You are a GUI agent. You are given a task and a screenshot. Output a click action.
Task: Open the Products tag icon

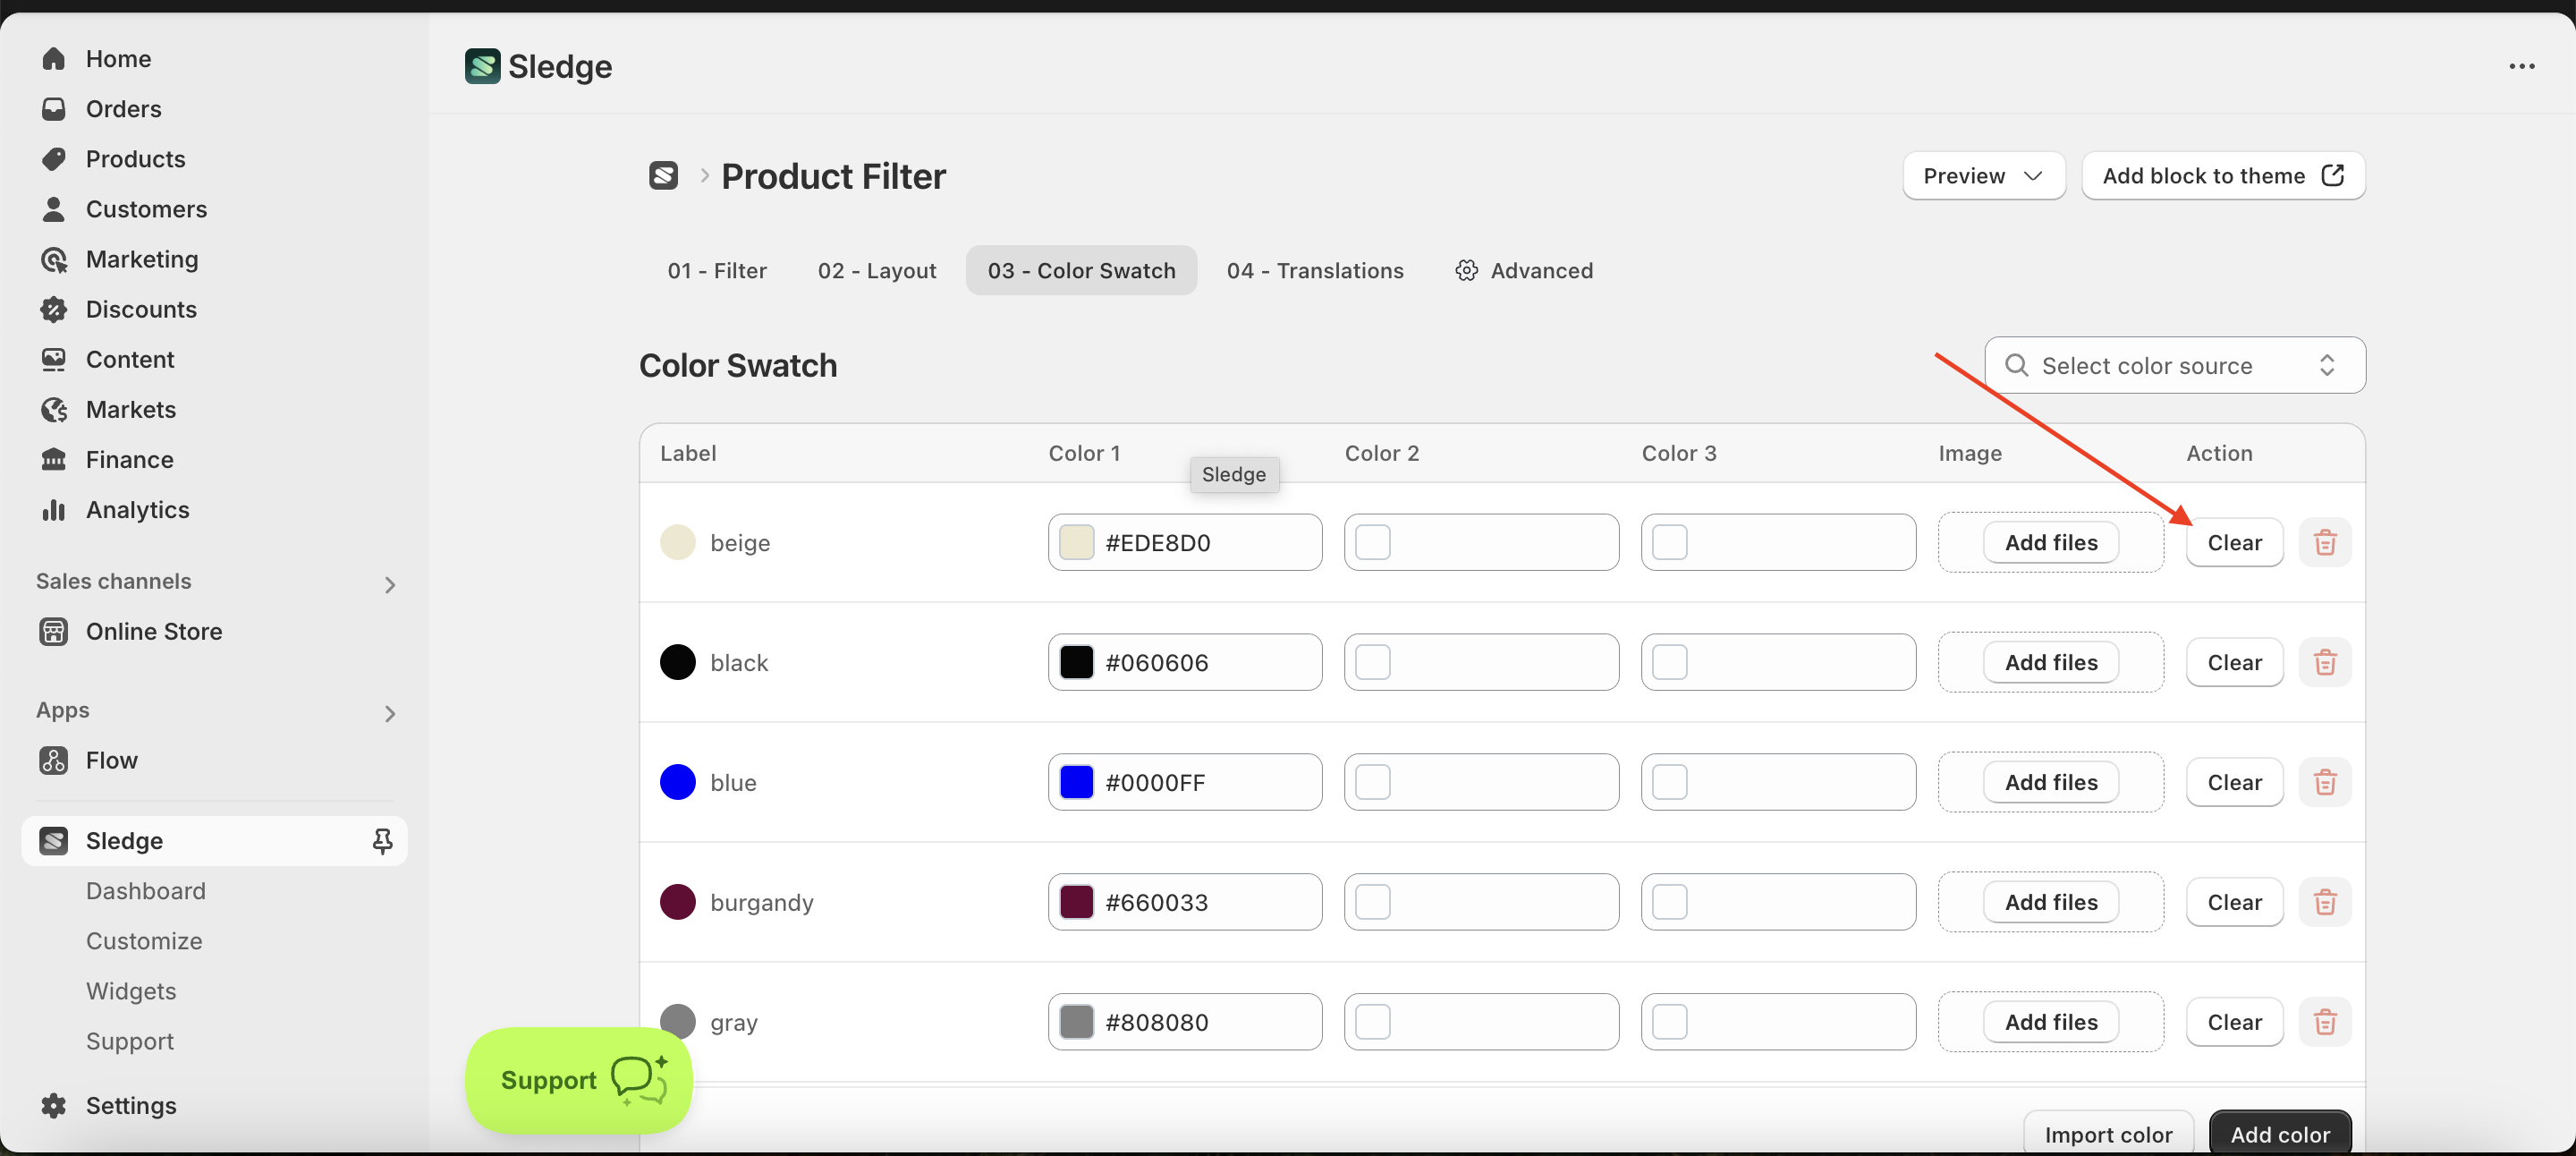53,159
